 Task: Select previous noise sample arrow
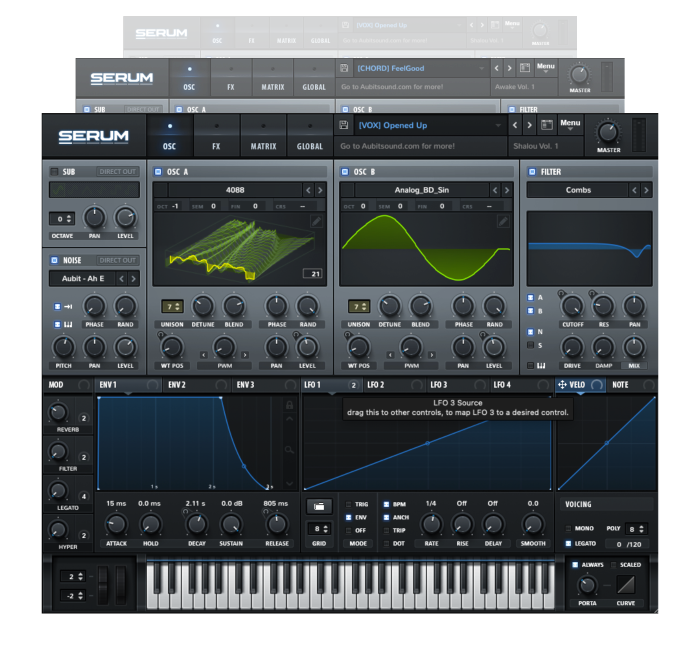pos(121,279)
